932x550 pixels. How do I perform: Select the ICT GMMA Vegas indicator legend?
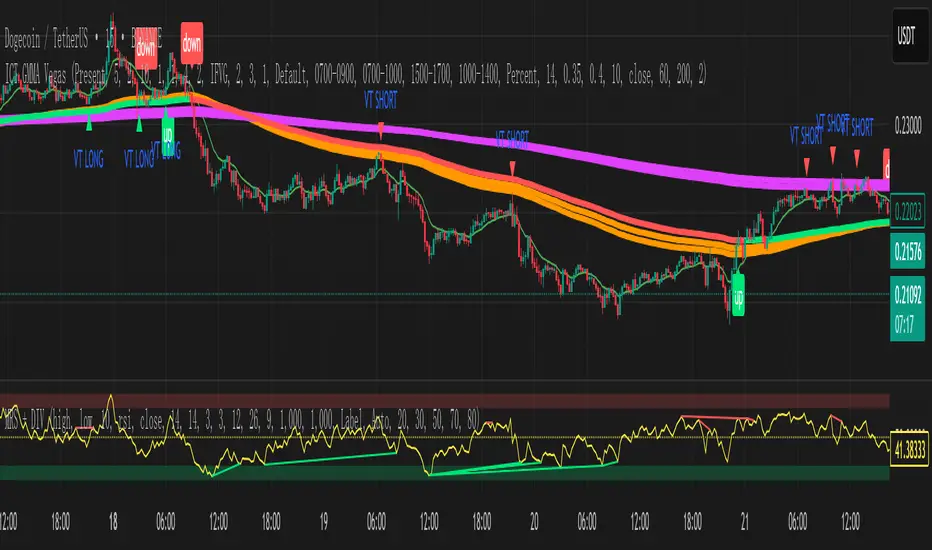point(355,75)
